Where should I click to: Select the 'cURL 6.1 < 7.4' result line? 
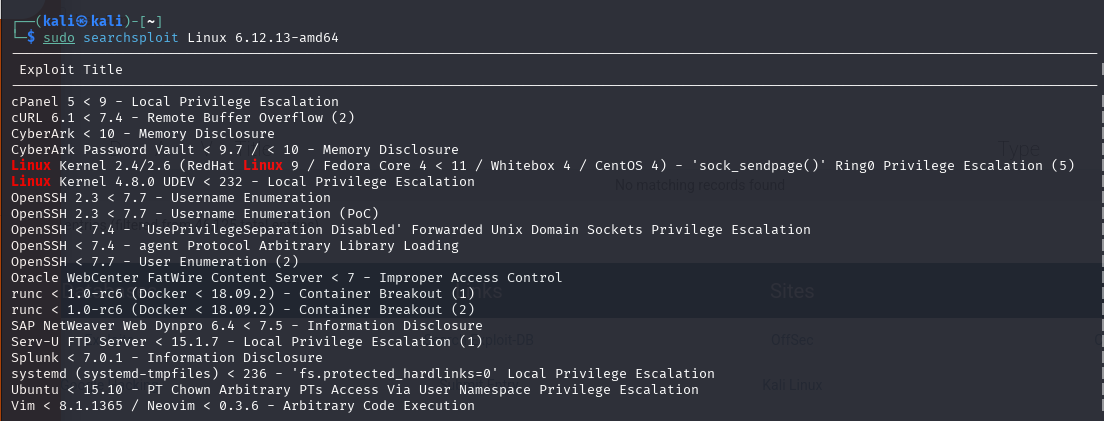coord(182,118)
